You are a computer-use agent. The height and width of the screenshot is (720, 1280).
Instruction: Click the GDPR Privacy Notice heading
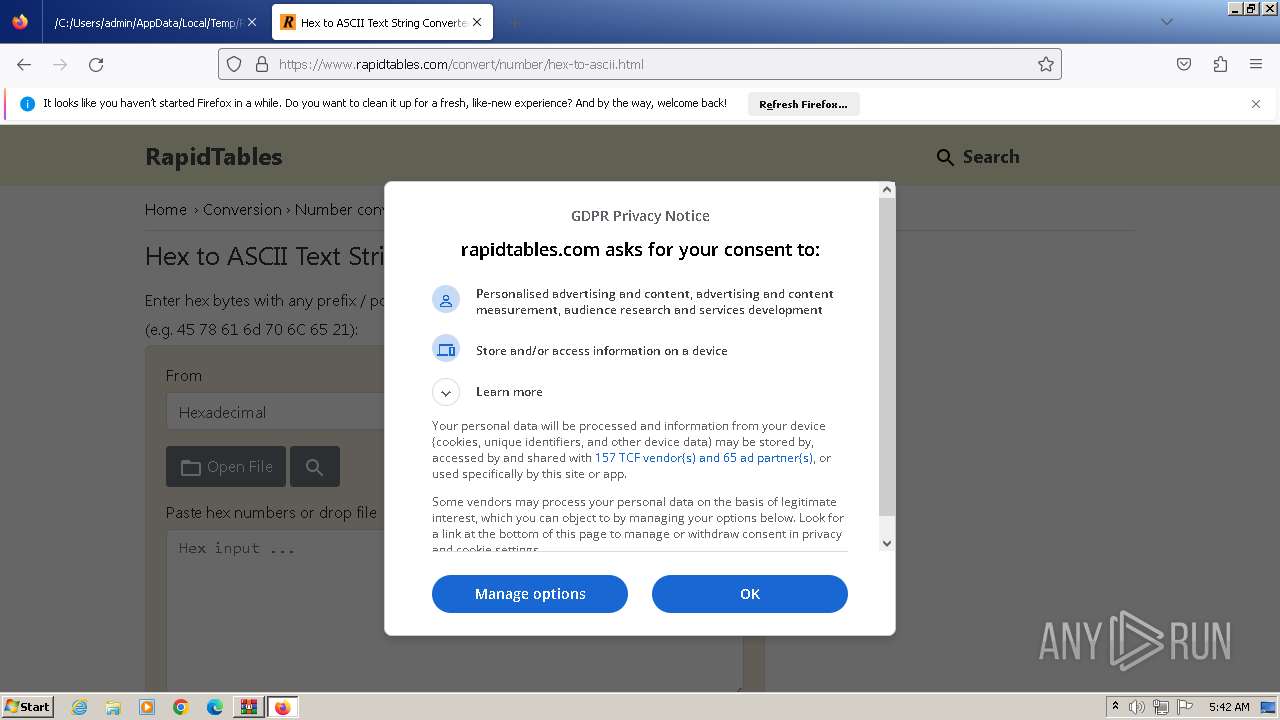[640, 216]
